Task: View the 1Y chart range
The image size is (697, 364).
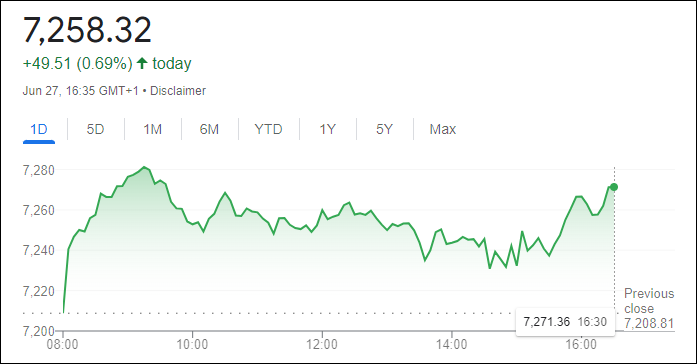Action: coord(328,129)
